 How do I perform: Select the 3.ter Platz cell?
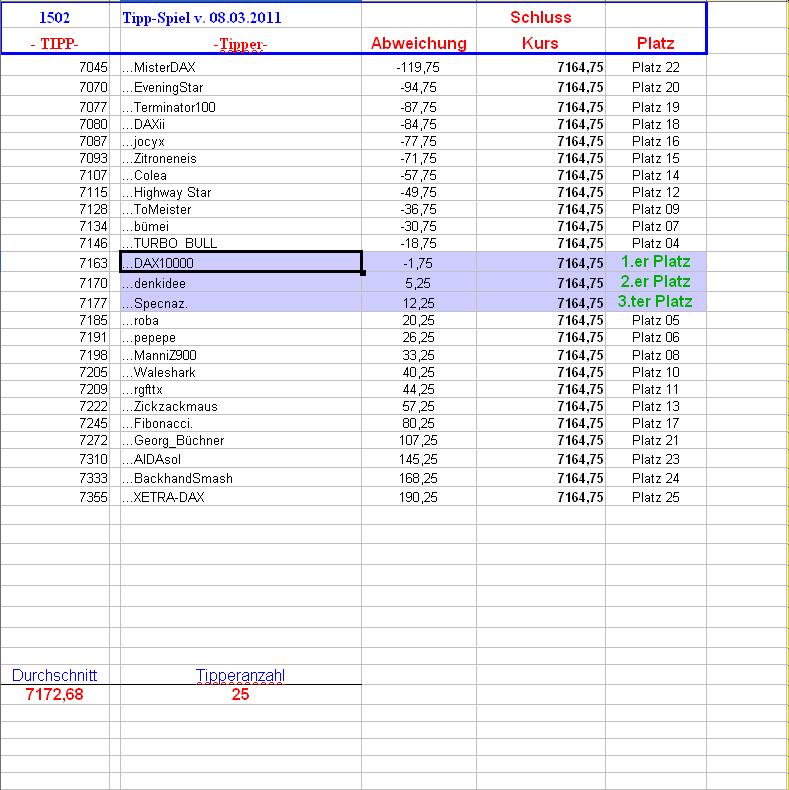(x=655, y=301)
